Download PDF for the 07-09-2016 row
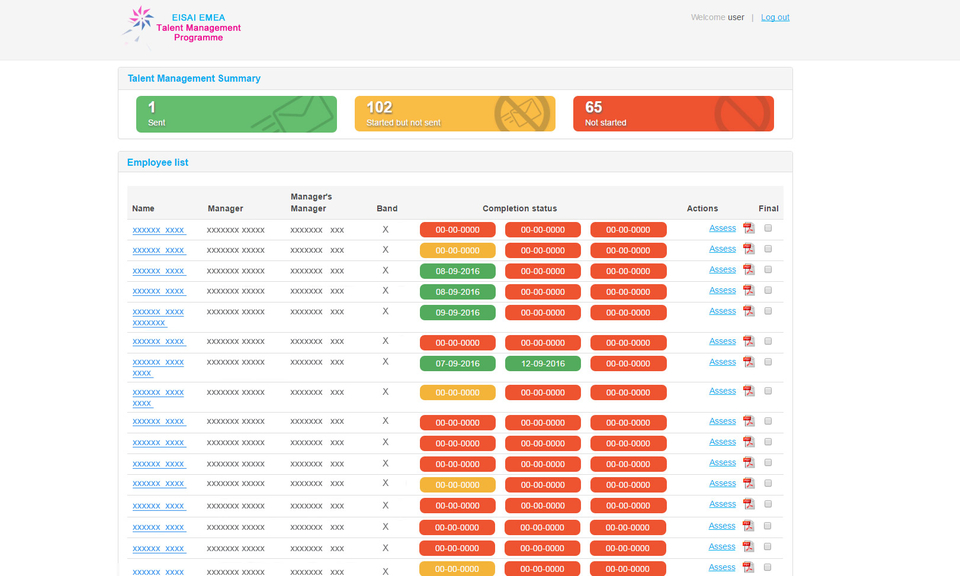This screenshot has width=960, height=576. point(748,363)
